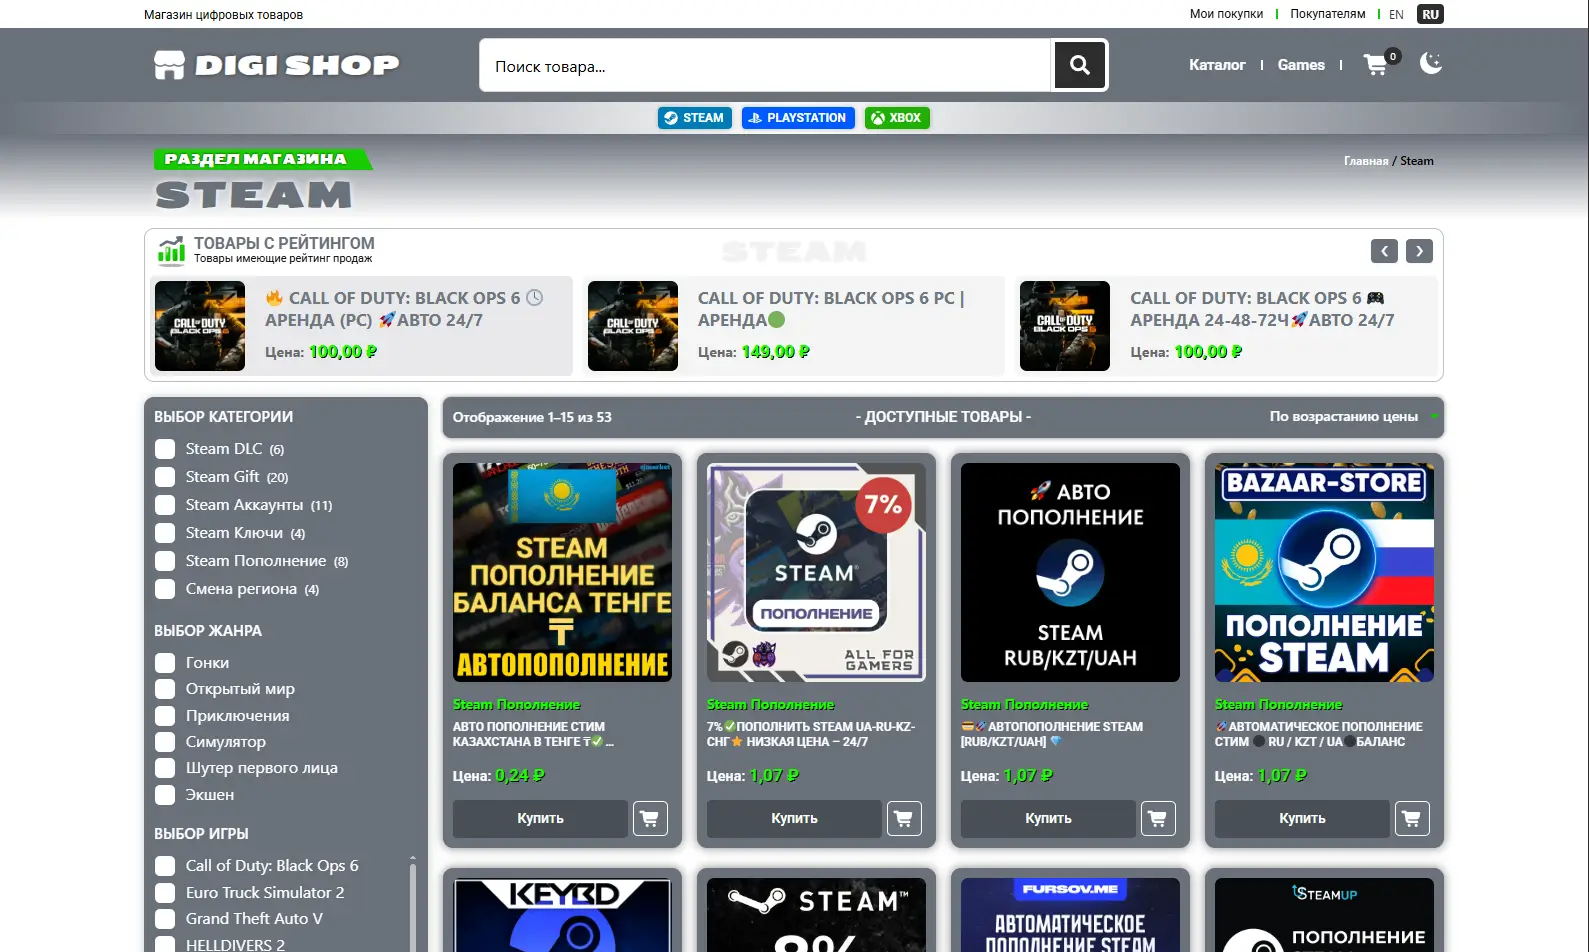The height and width of the screenshot is (952, 1589).
Task: Open Мои покупки link
Action: 1226,14
